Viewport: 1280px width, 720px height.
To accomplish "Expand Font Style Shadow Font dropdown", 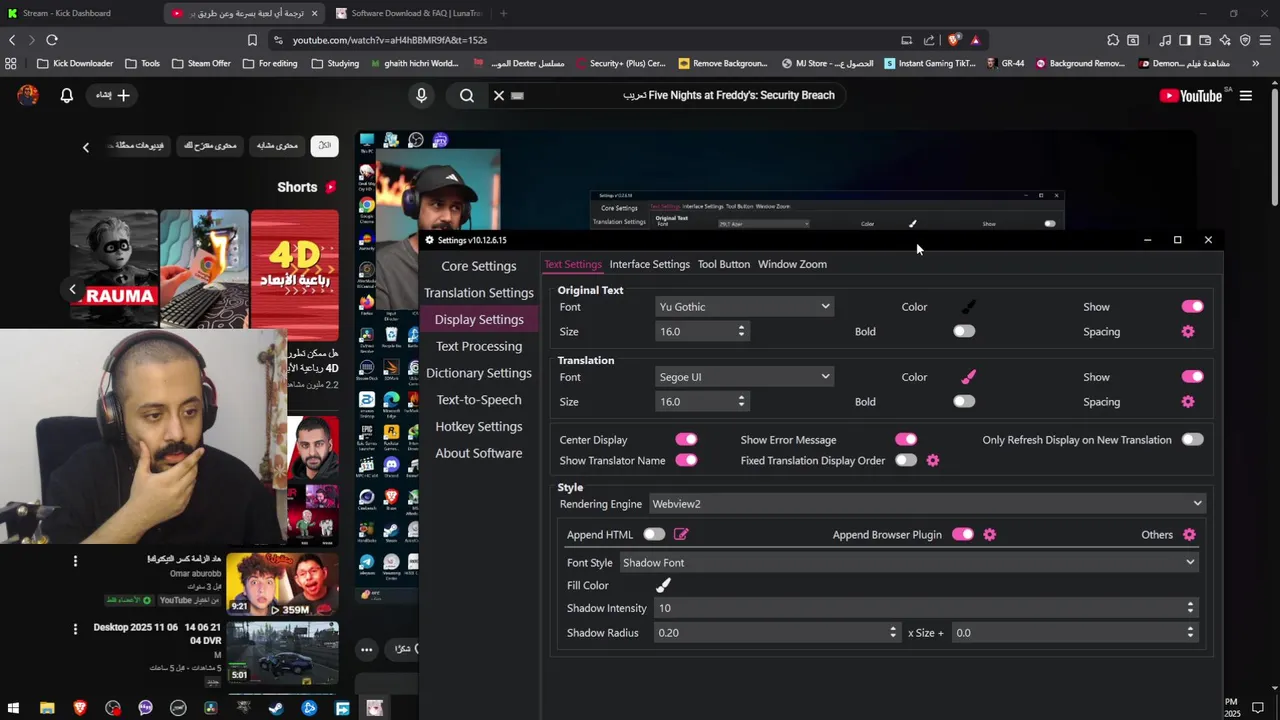I will click(909, 563).
